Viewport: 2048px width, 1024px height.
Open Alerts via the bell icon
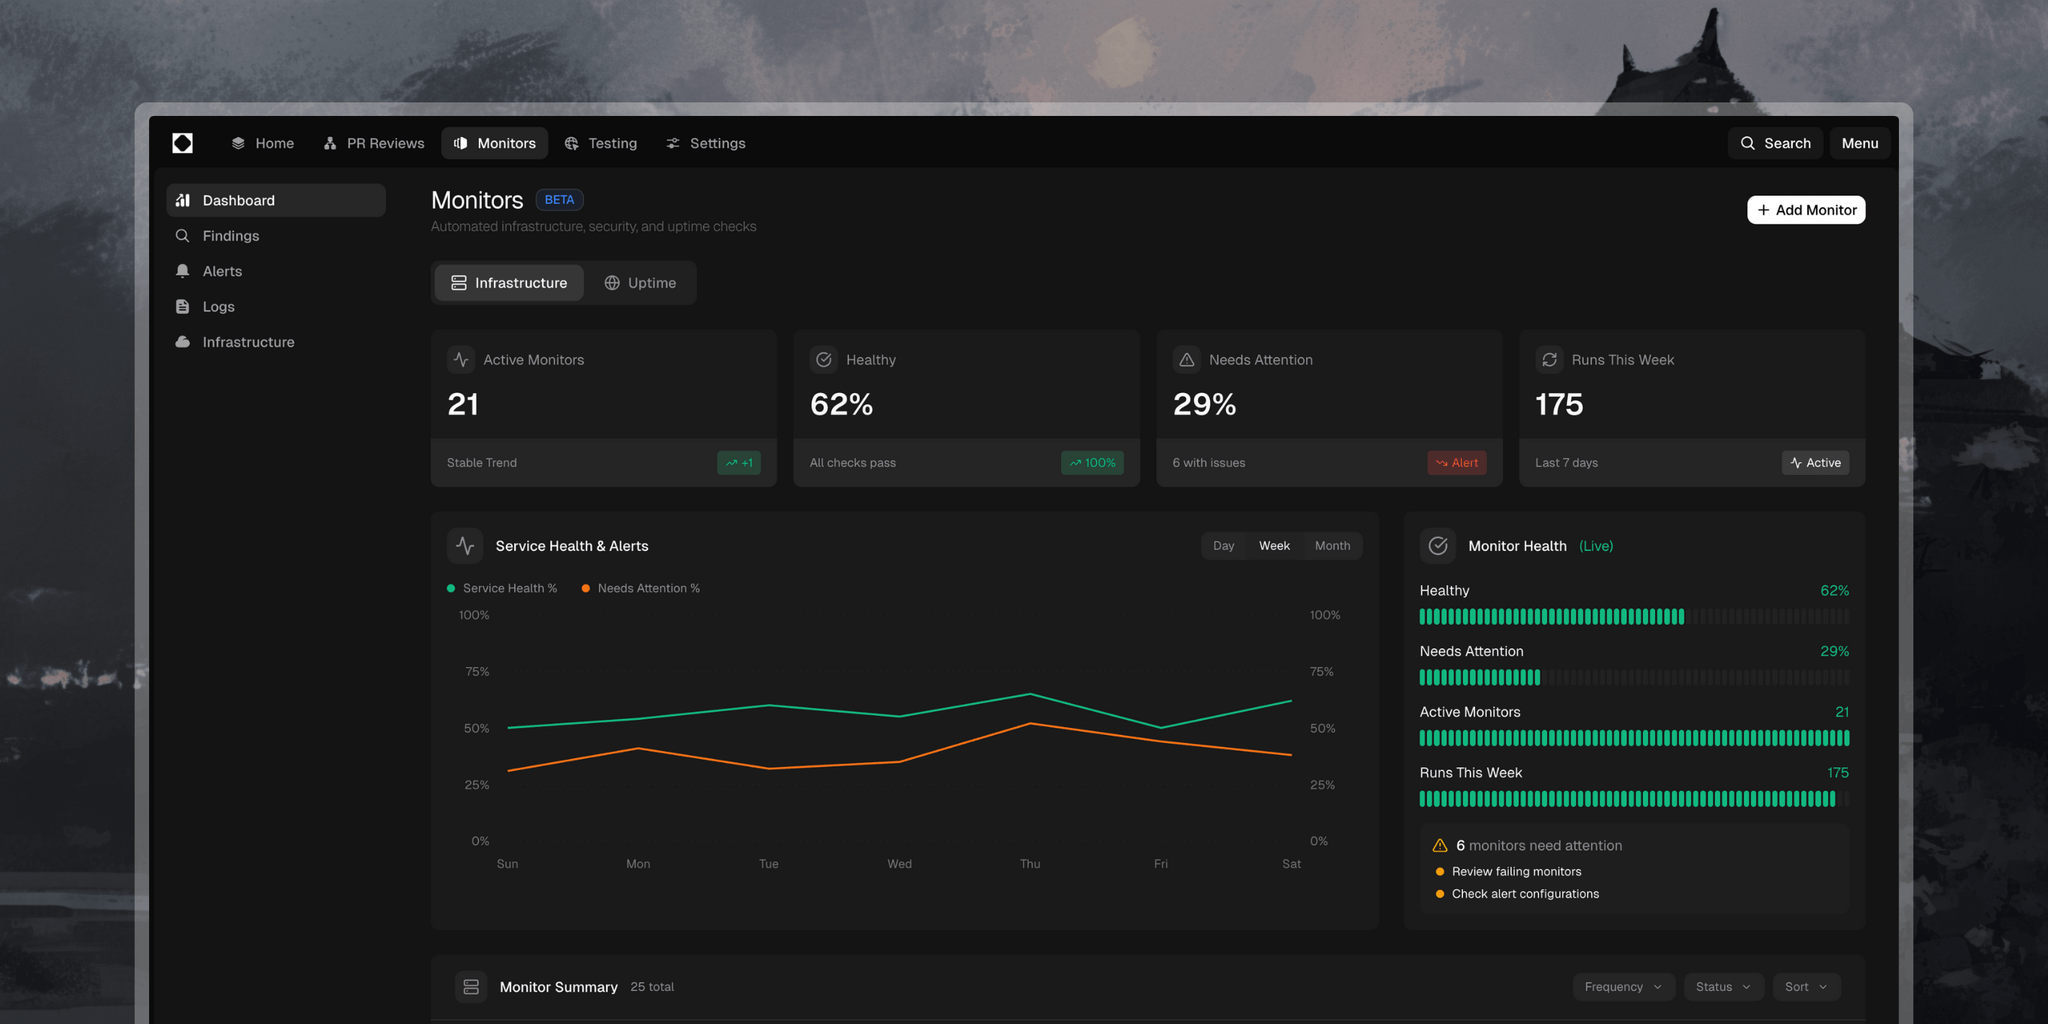(x=183, y=270)
